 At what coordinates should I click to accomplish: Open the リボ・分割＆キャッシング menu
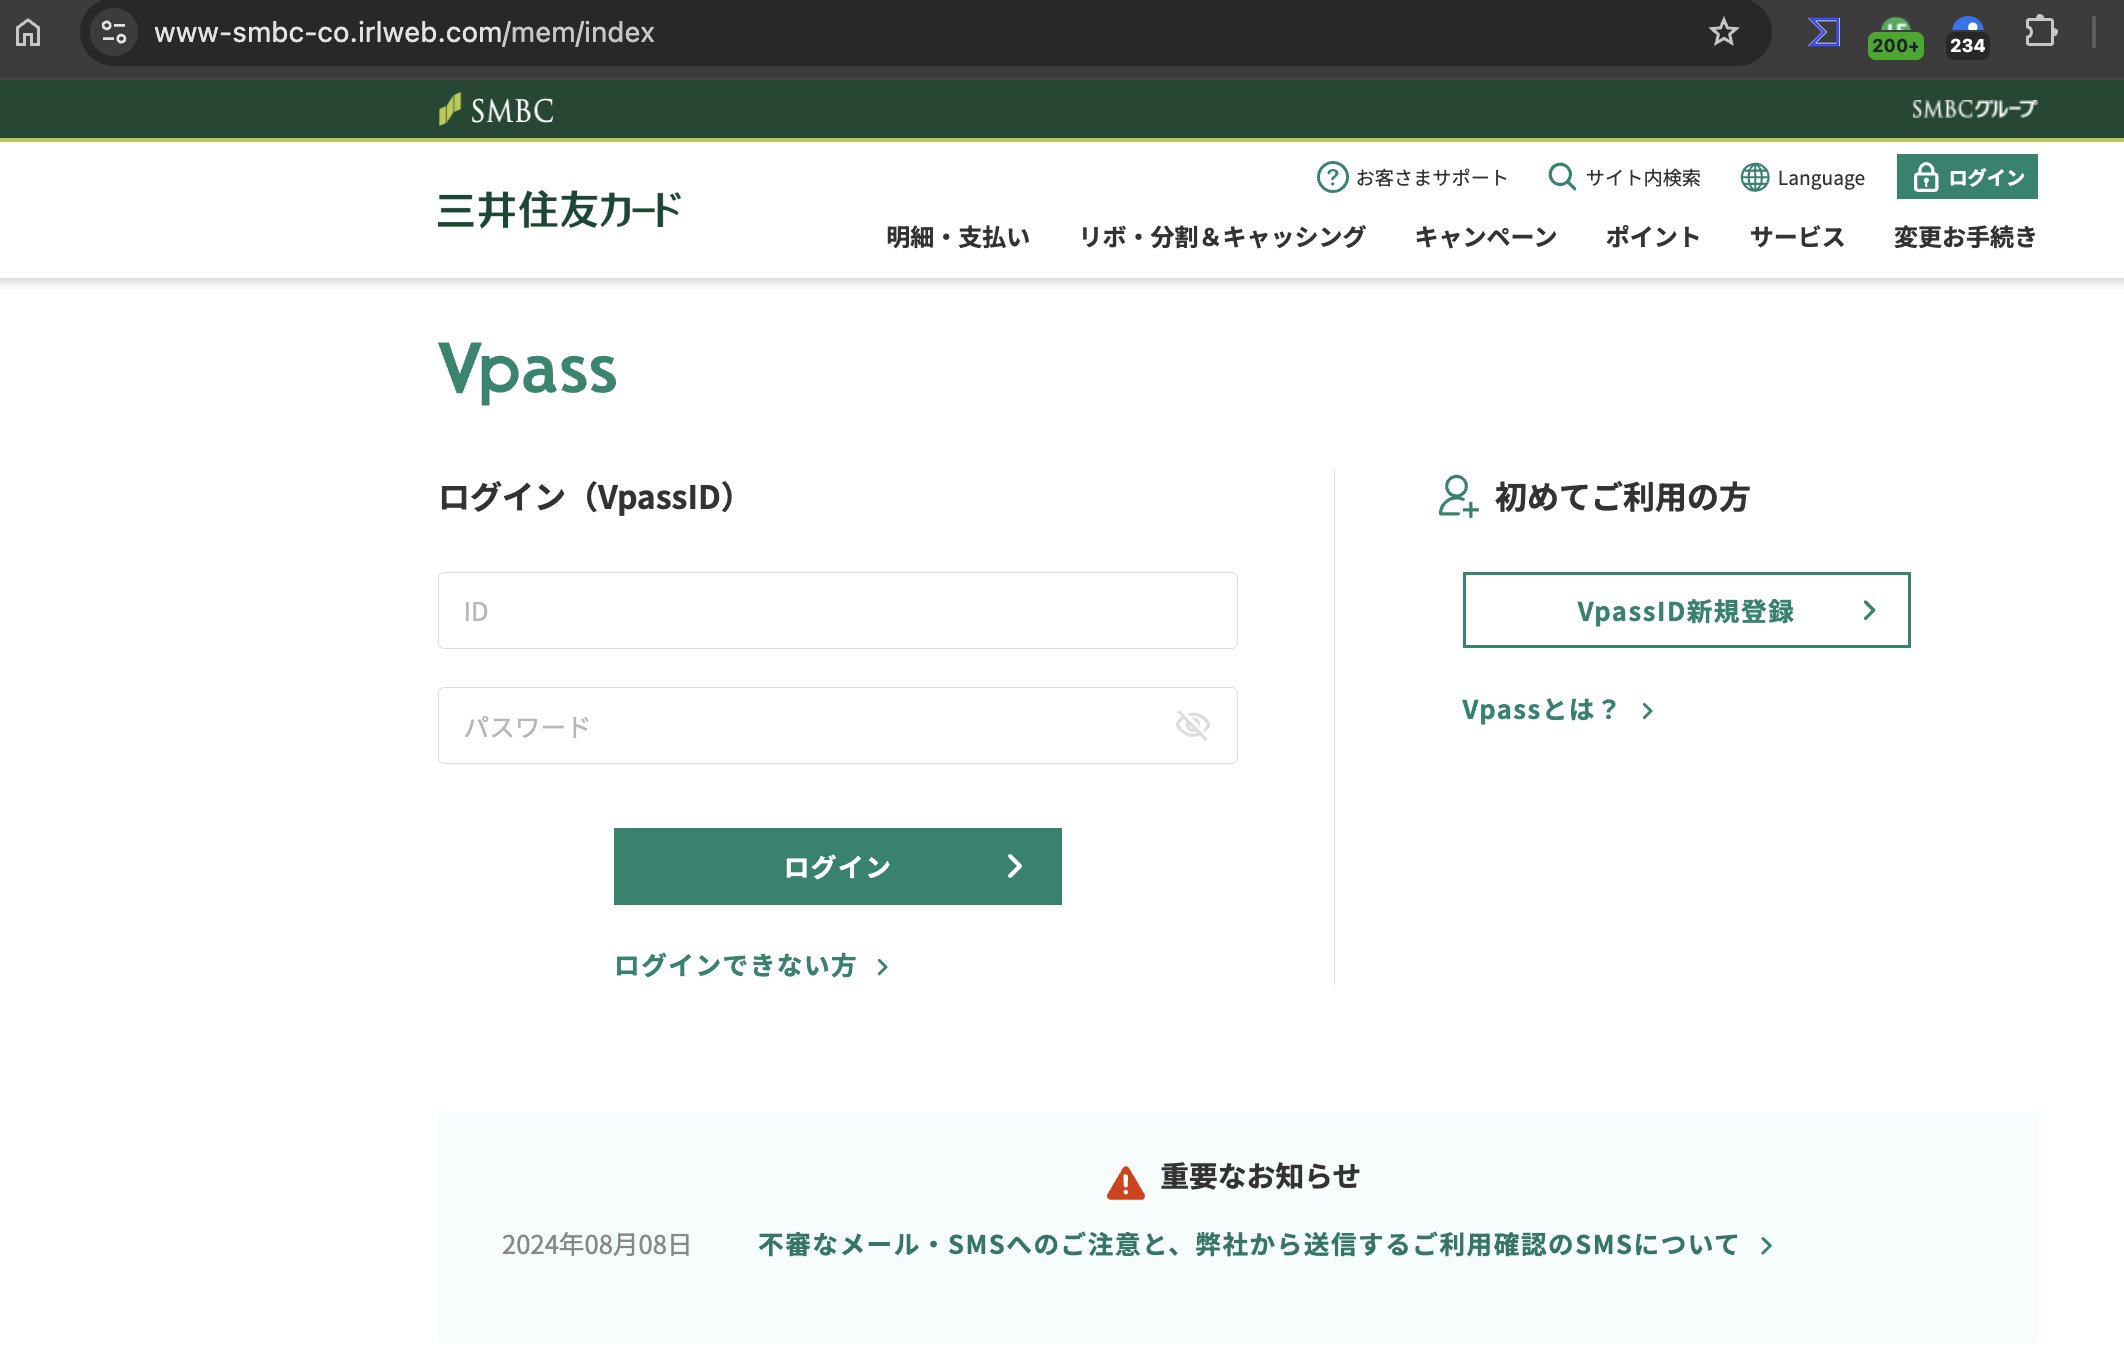pyautogui.click(x=1222, y=237)
